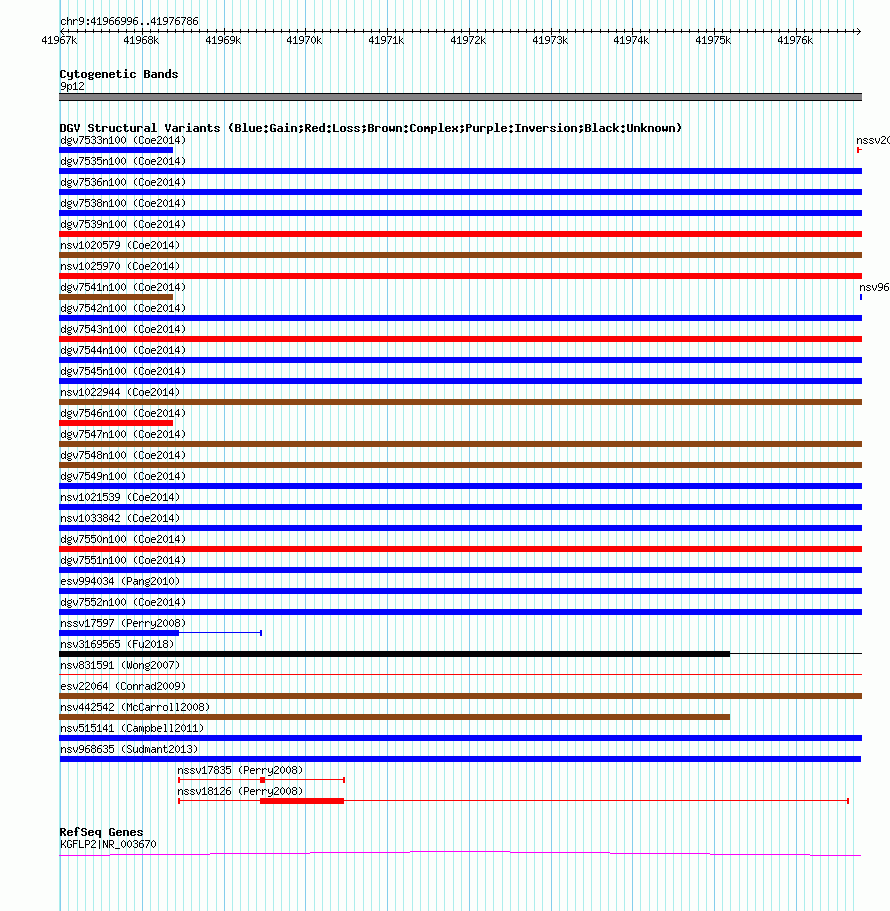
Task: Open variant nsv1033842 (Coe2014)
Action: click(120, 518)
